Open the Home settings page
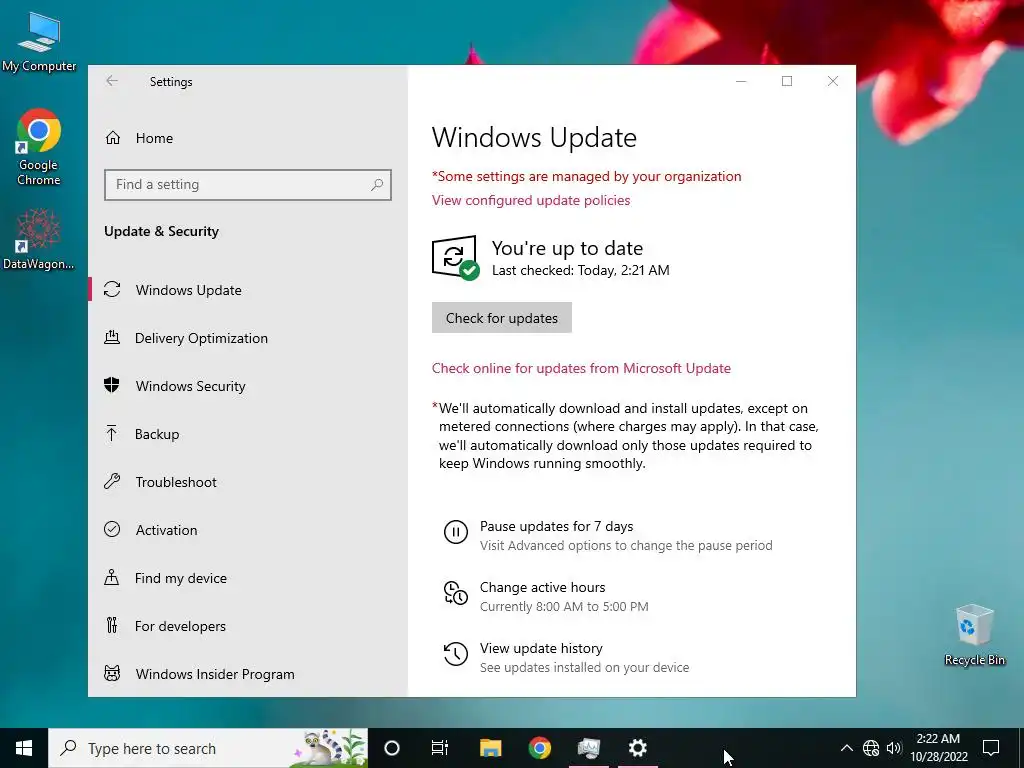The height and width of the screenshot is (768, 1024). tap(154, 138)
